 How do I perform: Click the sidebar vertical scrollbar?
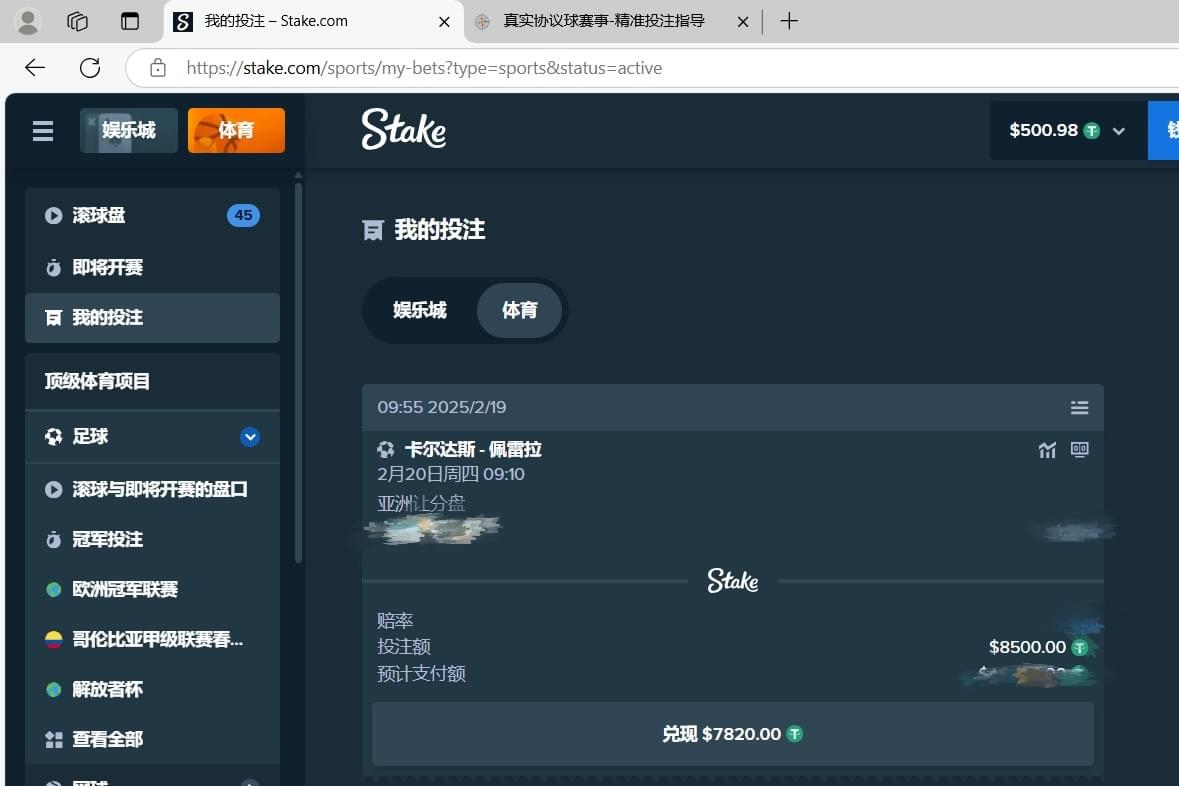click(x=299, y=372)
